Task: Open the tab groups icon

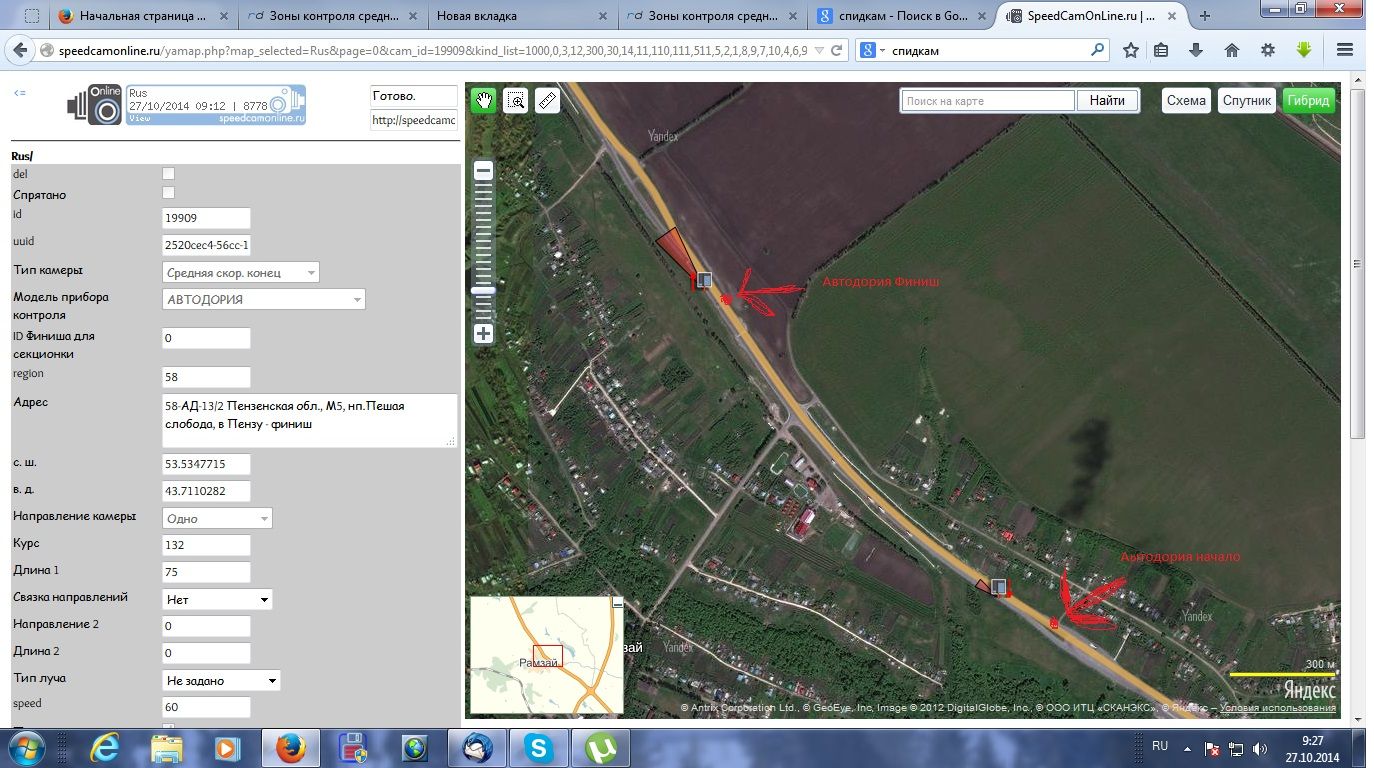Action: point(33,16)
